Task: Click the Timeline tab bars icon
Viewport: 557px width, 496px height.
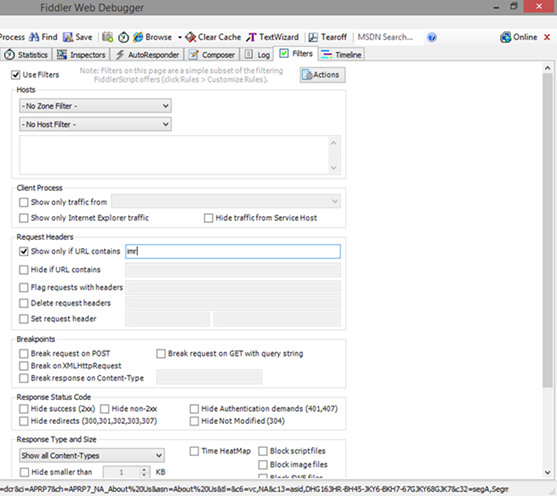Action: 326,54
